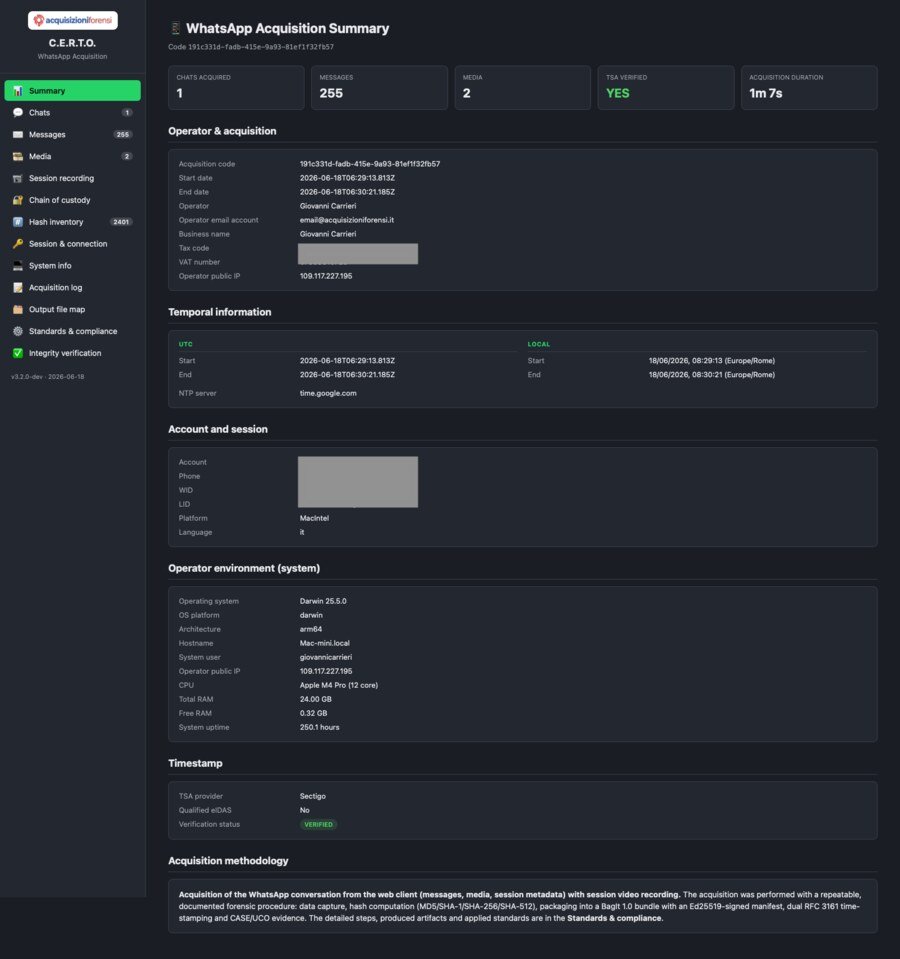View the Chain of custody page
900x959 pixels.
click(x=72, y=200)
